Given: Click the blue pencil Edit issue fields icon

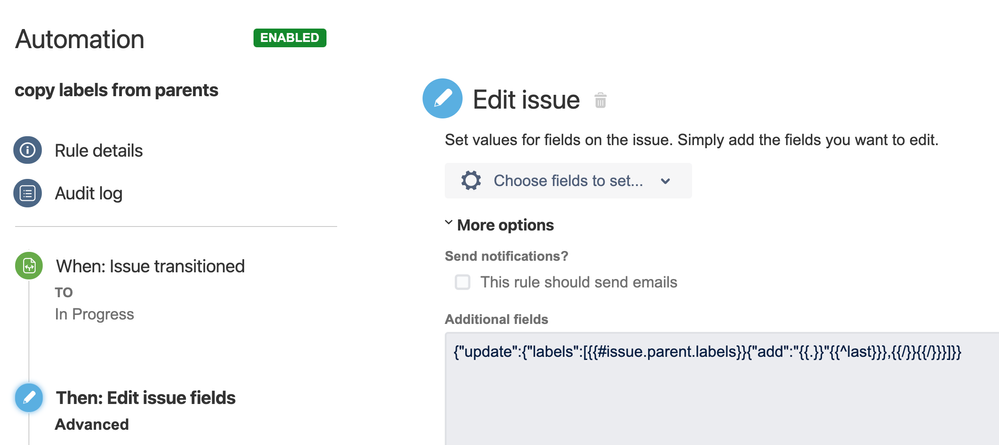Looking at the screenshot, I should pyautogui.click(x=29, y=398).
